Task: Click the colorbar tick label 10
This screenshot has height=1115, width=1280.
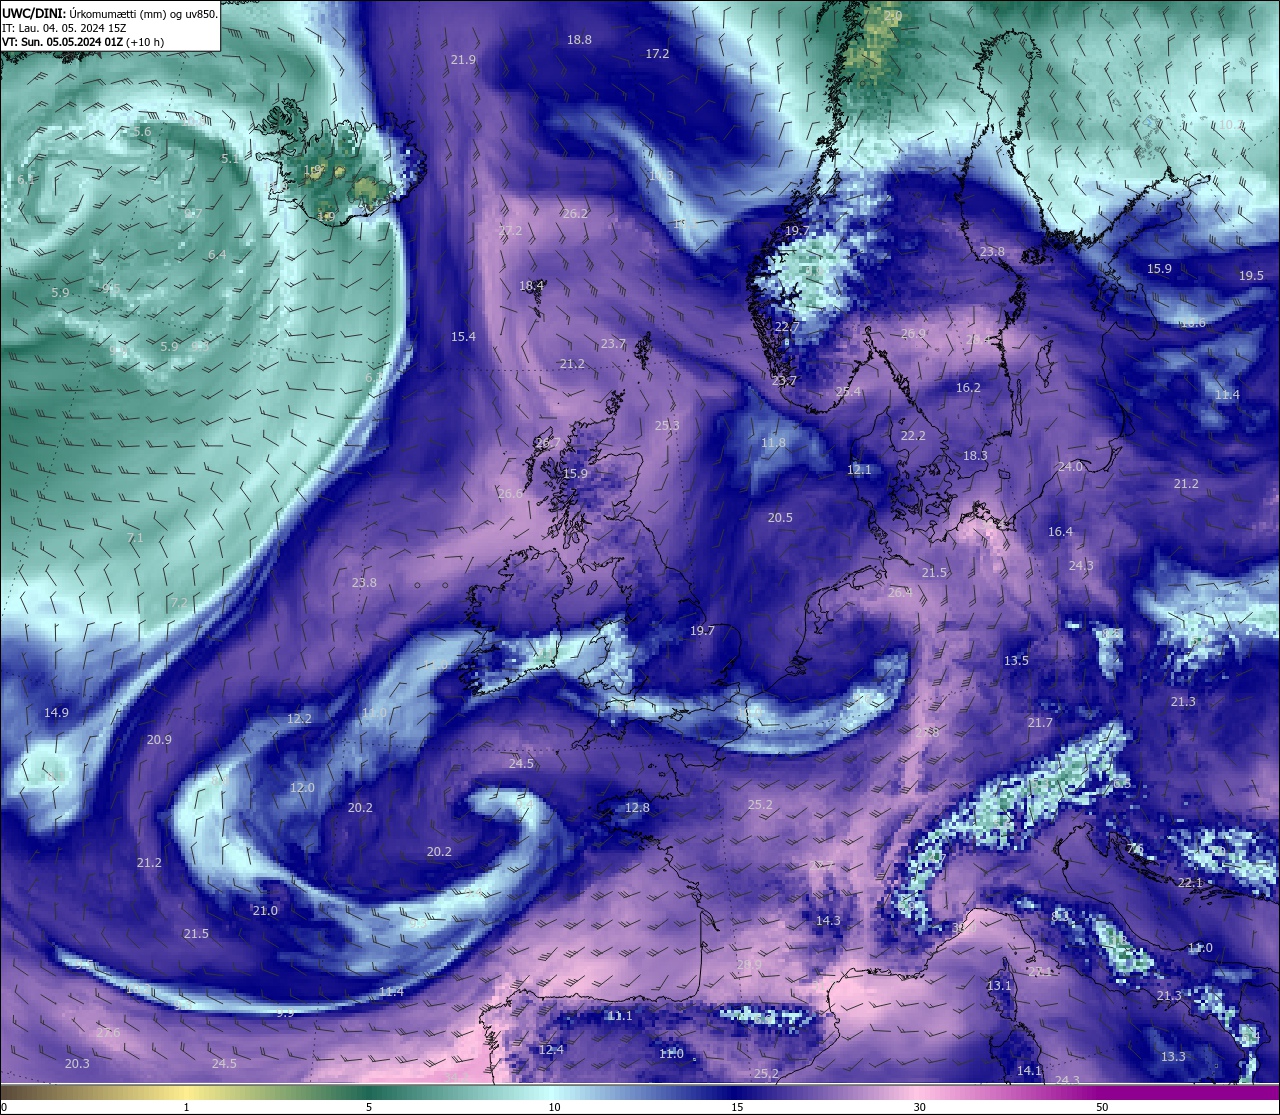Action: click(x=554, y=1107)
